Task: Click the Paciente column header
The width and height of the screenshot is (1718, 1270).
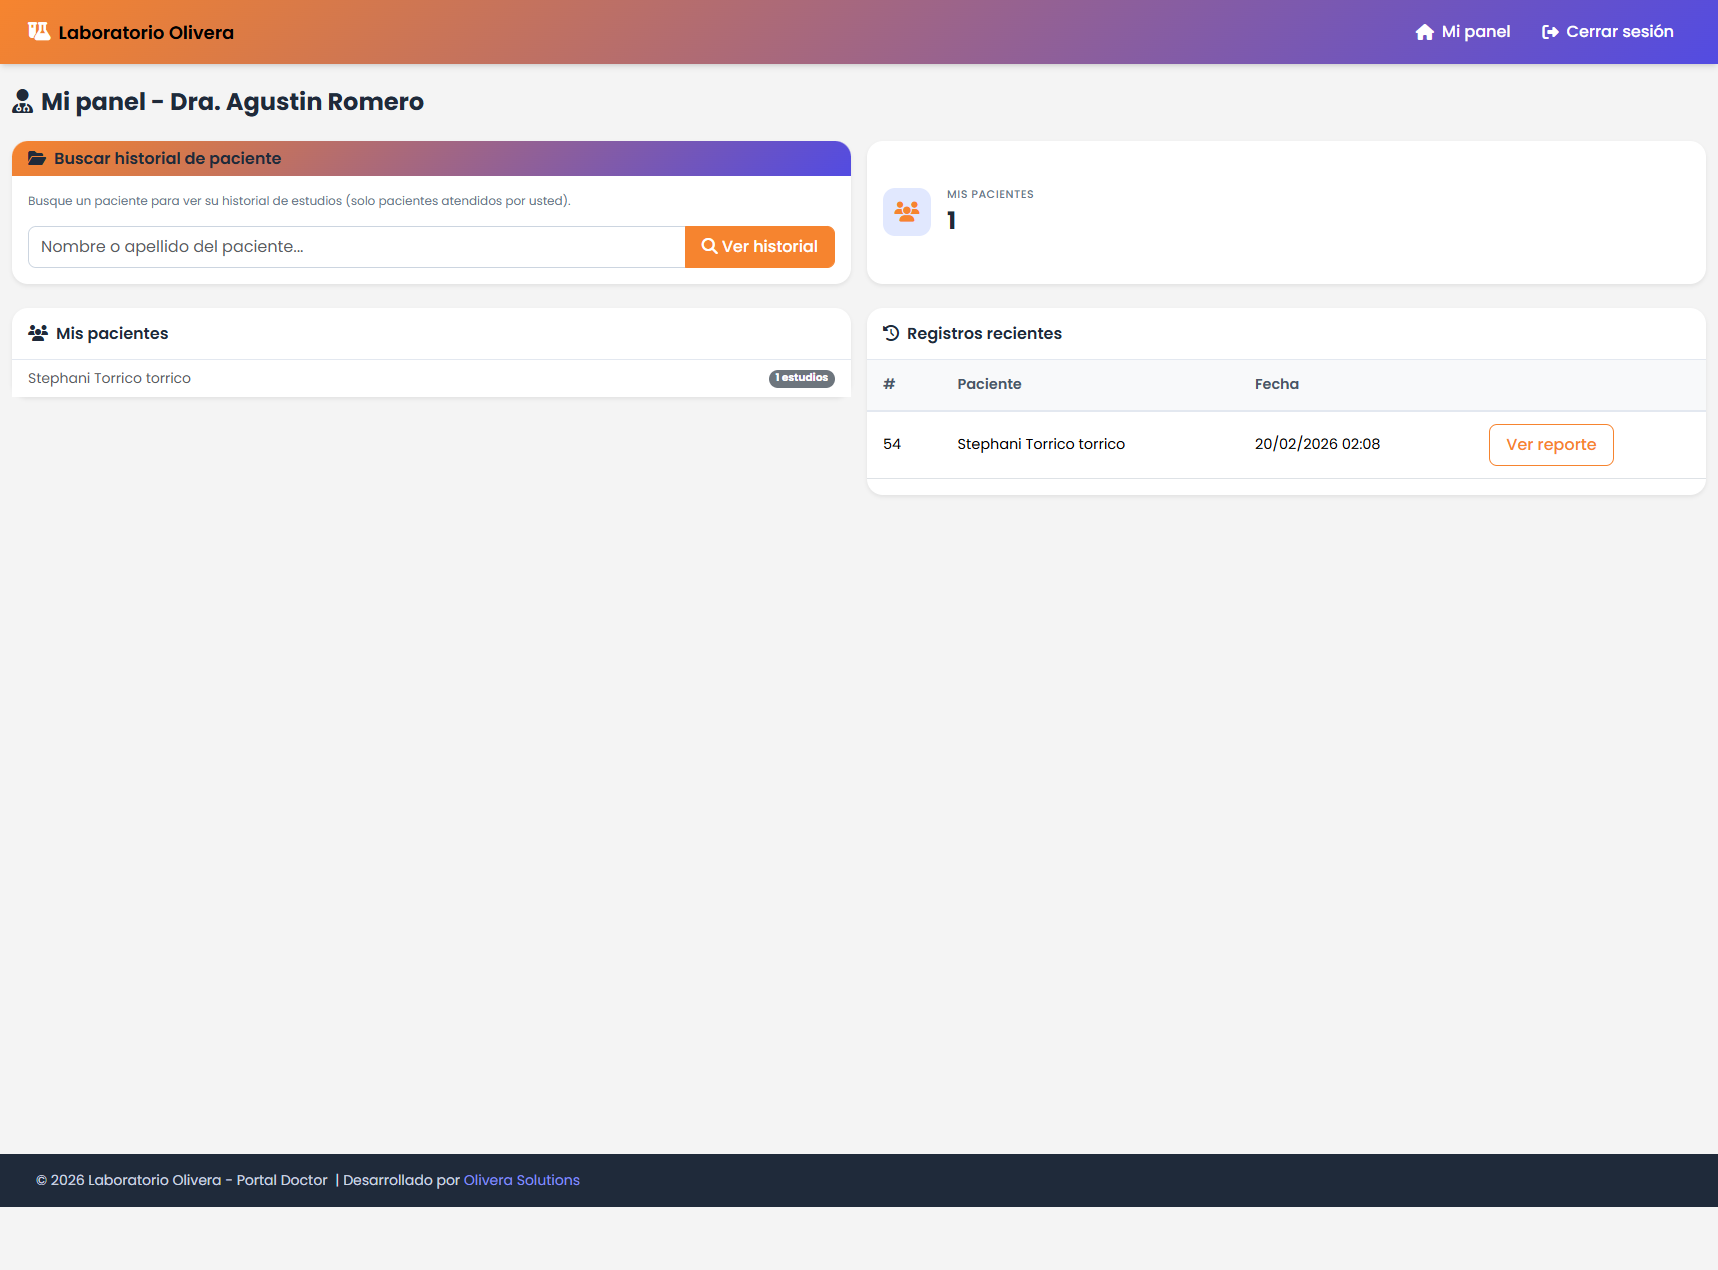Action: (989, 385)
